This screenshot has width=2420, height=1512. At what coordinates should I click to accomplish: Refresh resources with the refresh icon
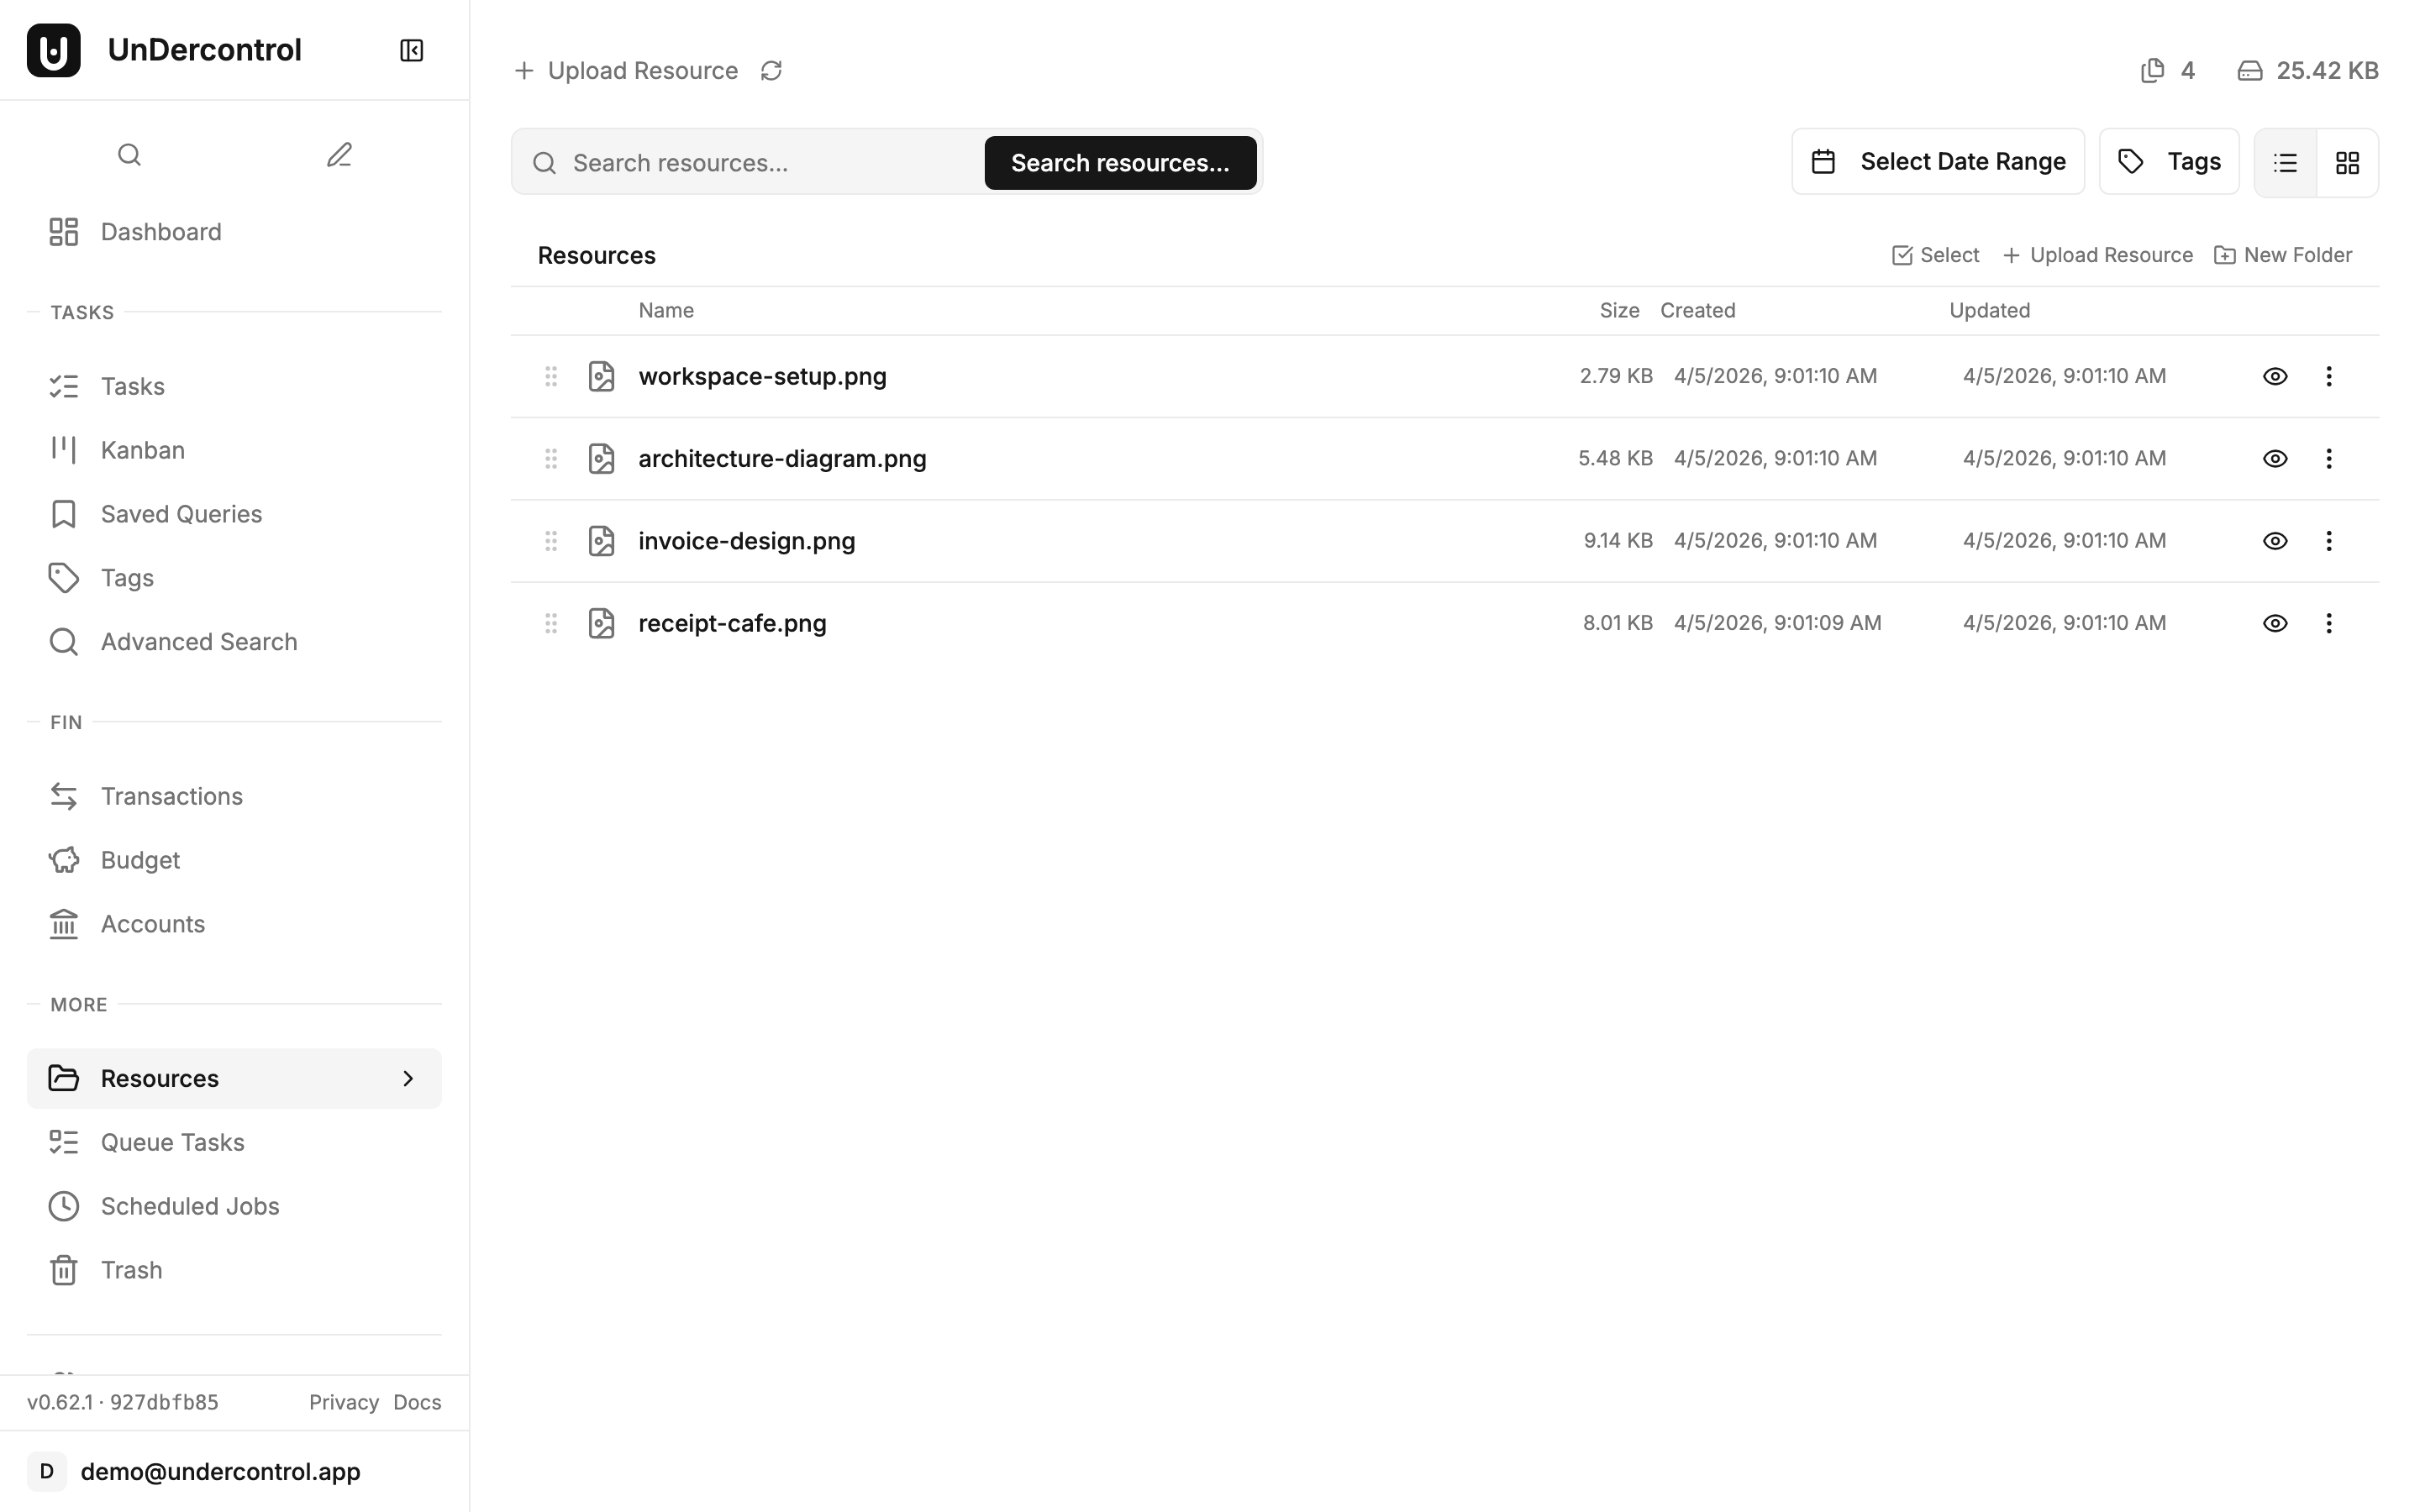coord(771,70)
